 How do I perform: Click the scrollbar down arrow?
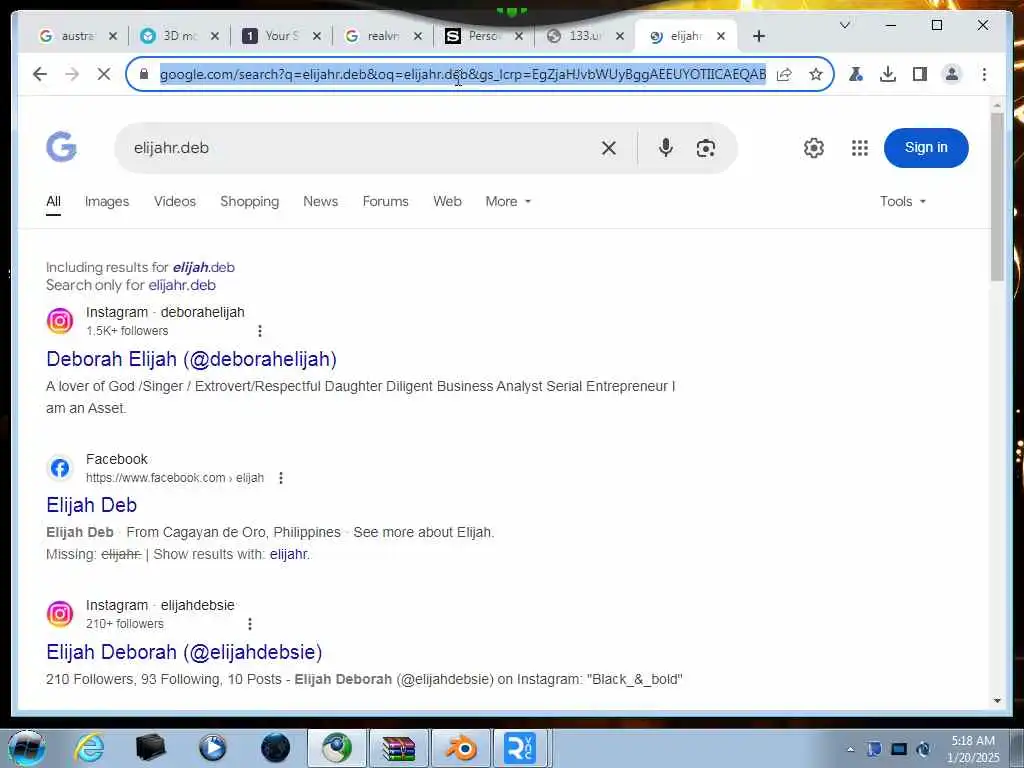tap(997, 701)
